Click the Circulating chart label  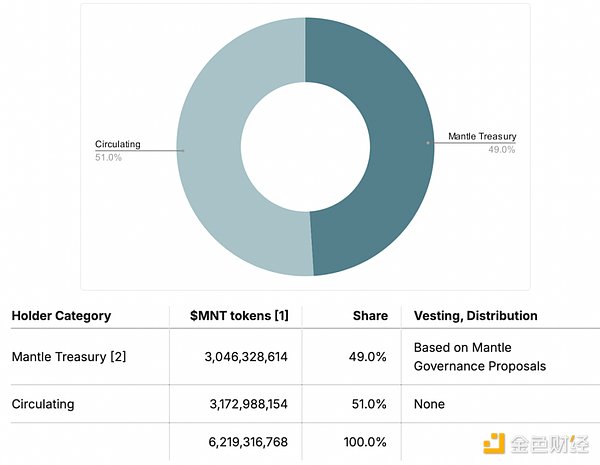click(117, 144)
